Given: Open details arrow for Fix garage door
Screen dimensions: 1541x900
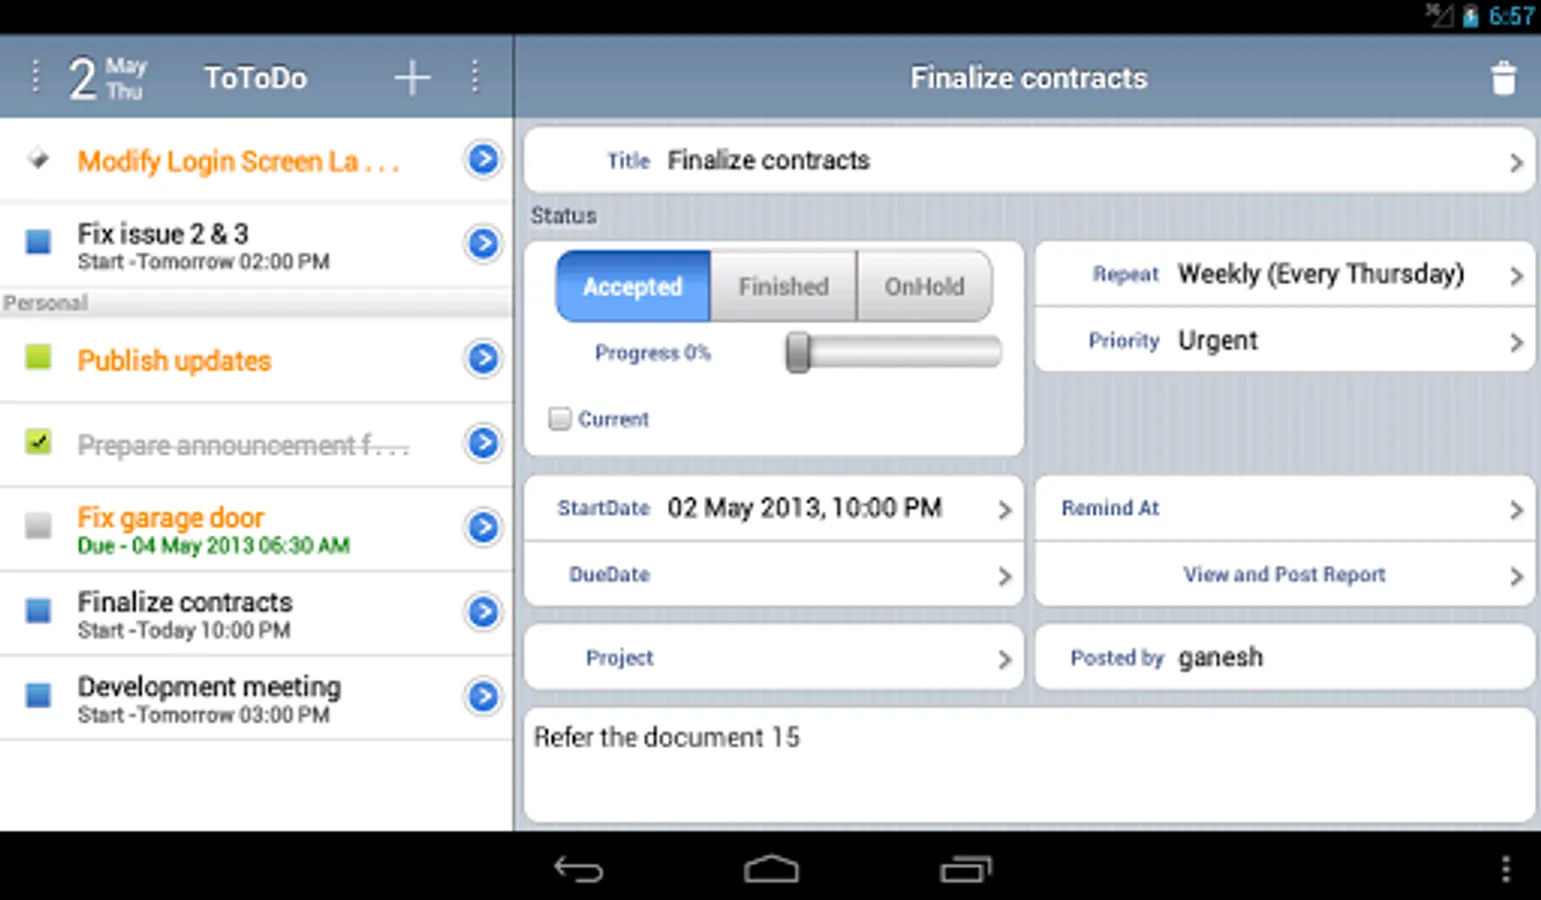Looking at the screenshot, I should (483, 527).
